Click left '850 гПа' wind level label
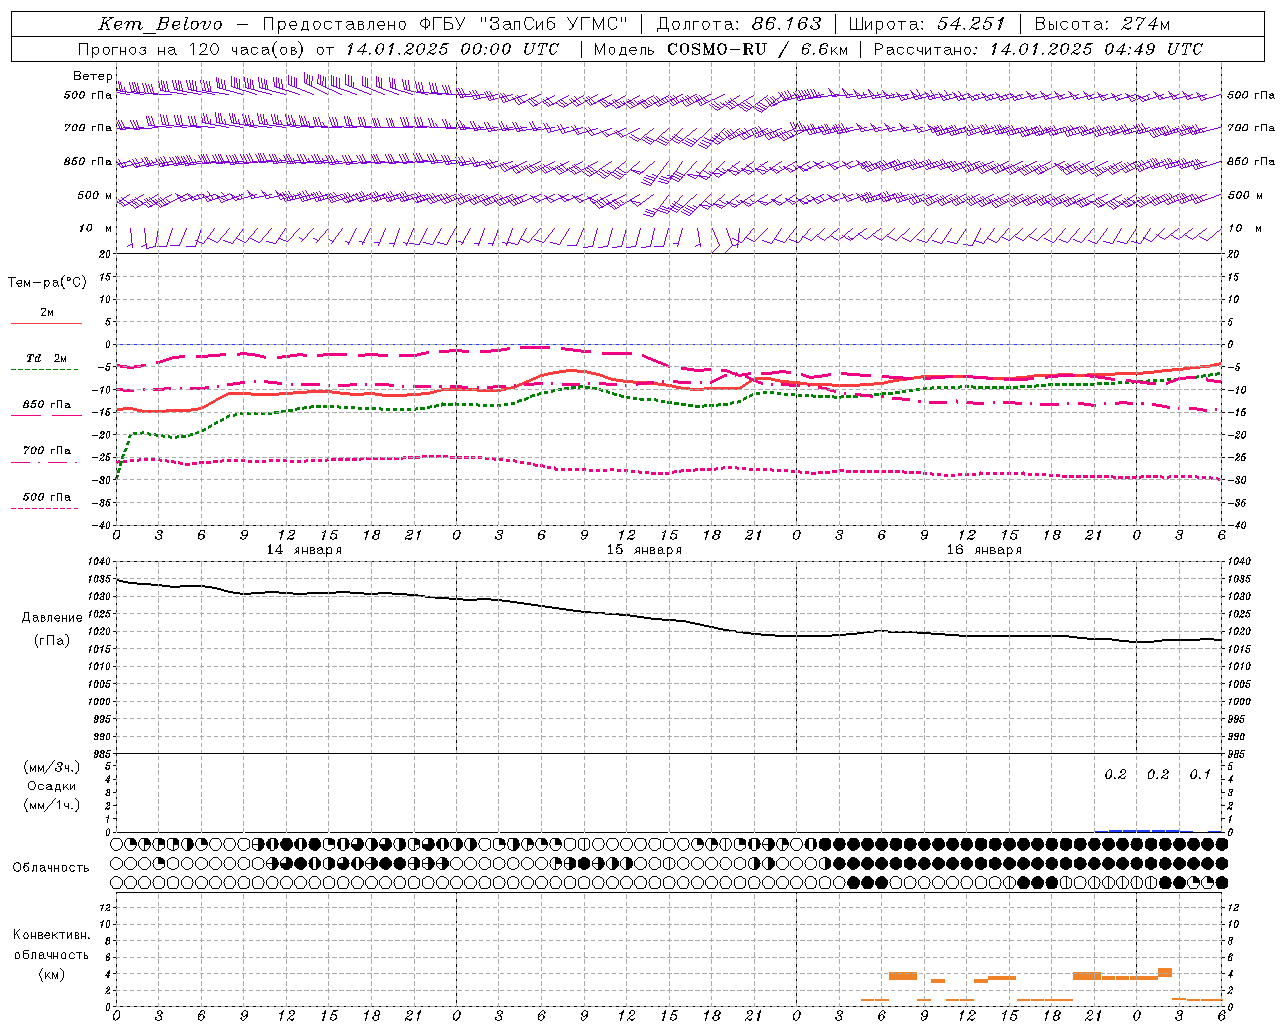This screenshot has width=1280, height=1024. pos(88,161)
